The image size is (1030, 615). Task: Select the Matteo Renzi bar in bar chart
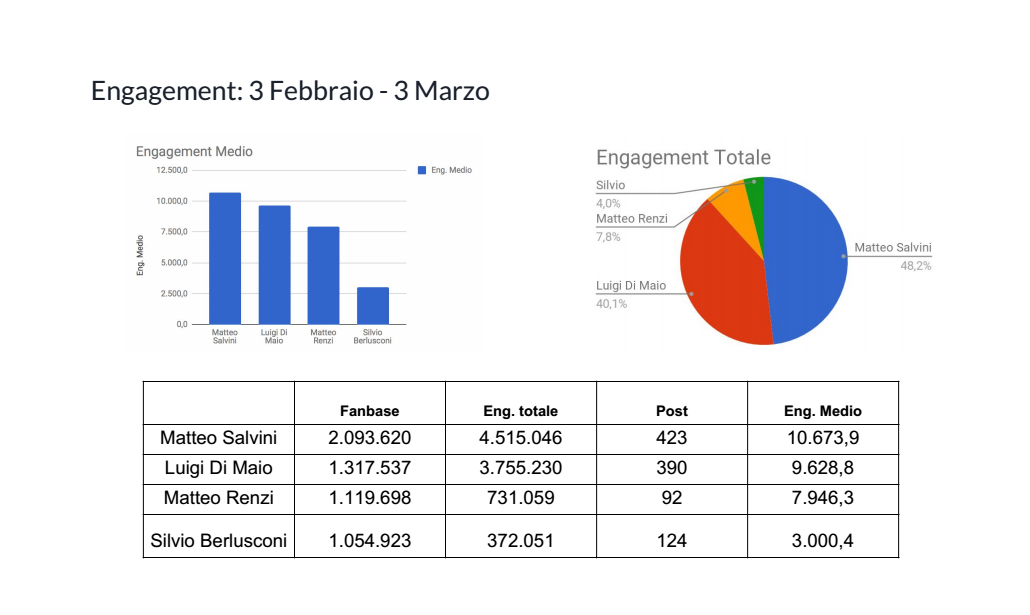[x=323, y=275]
